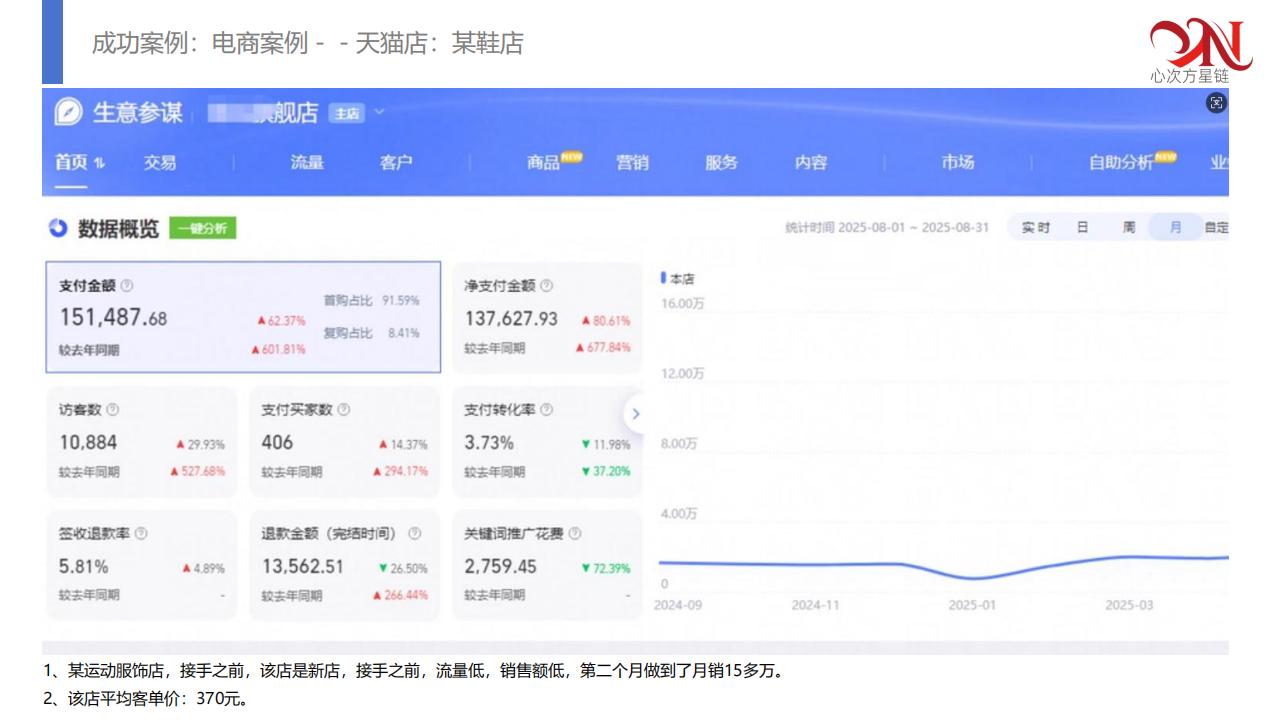Expand next metrics with the right chevron
This screenshot has width=1280, height=720.
click(x=636, y=414)
